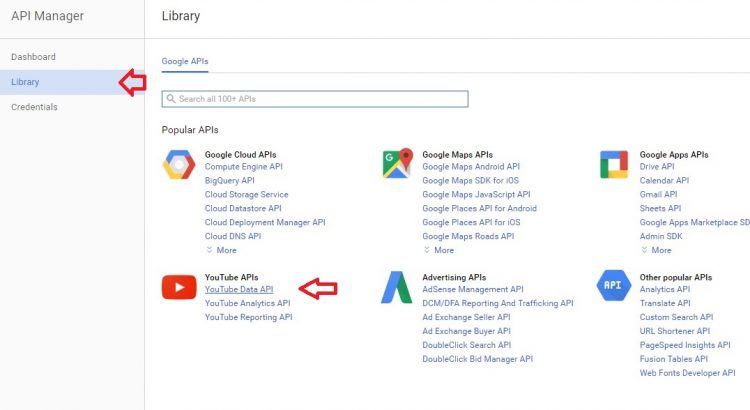Click the Google Cloud APIs hexagon icon

(179, 165)
